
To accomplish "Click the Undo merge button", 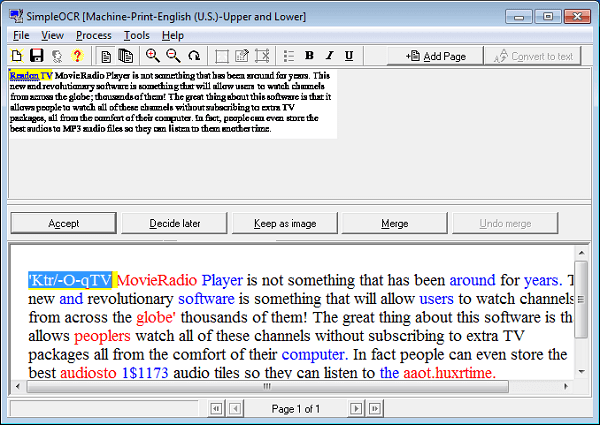I will [x=505, y=223].
